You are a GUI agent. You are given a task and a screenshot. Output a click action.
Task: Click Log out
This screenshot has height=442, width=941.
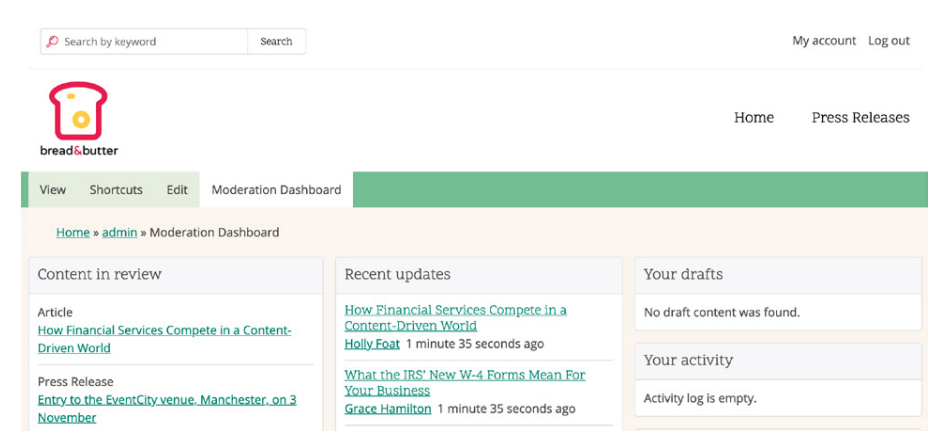[889, 41]
